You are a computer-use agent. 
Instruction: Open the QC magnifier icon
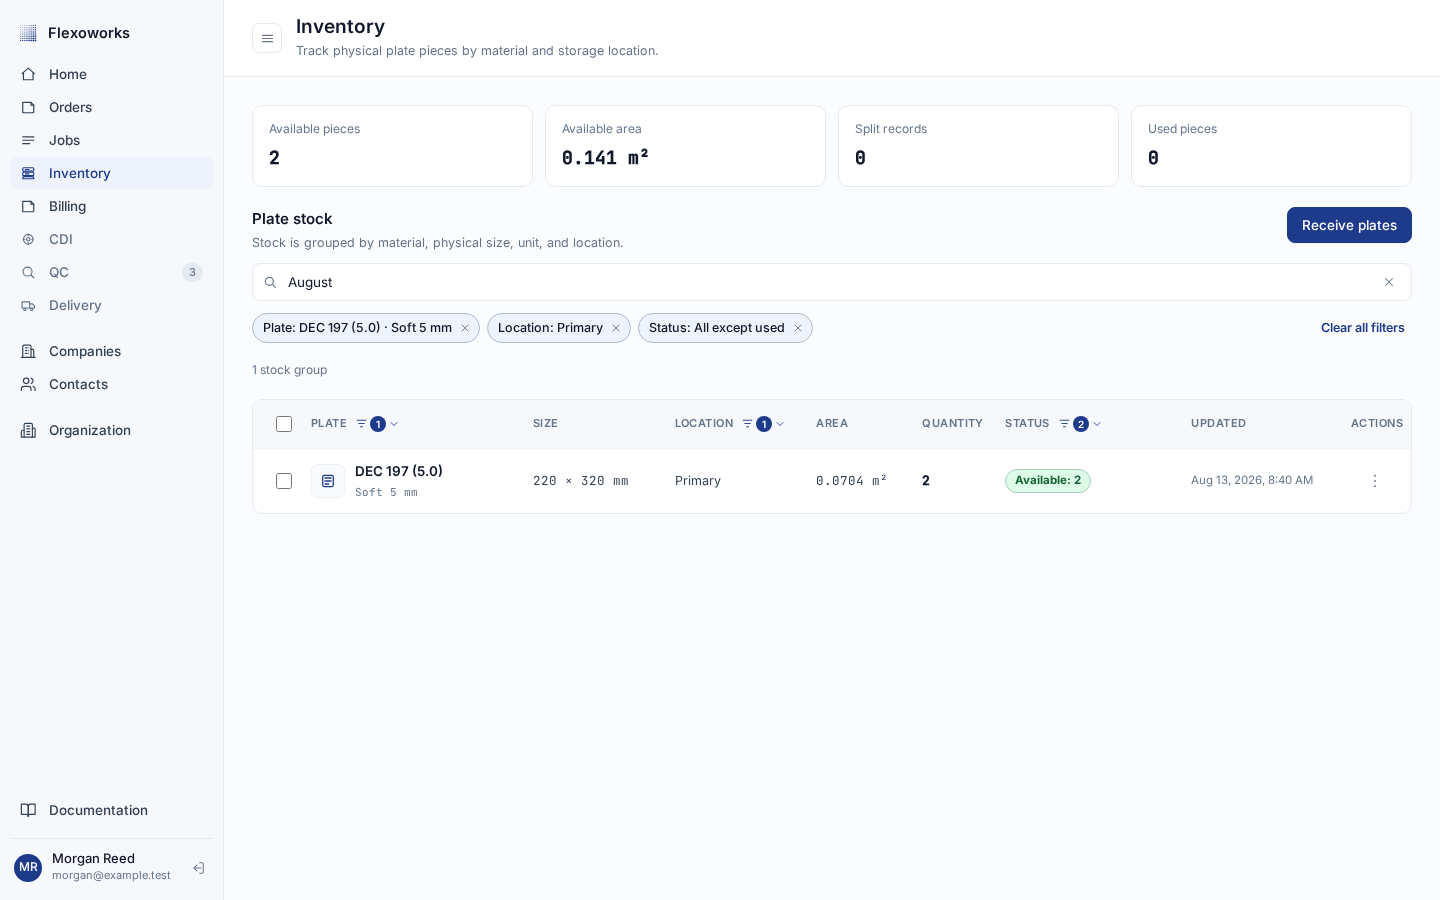[28, 272]
